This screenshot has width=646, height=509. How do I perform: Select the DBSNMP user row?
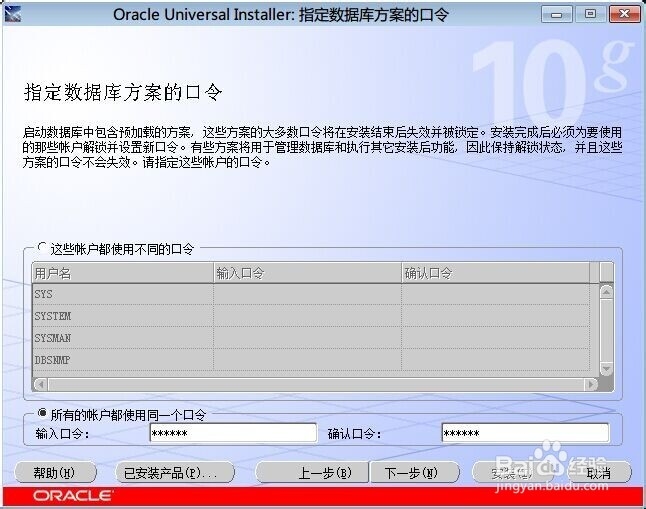pyautogui.click(x=311, y=360)
